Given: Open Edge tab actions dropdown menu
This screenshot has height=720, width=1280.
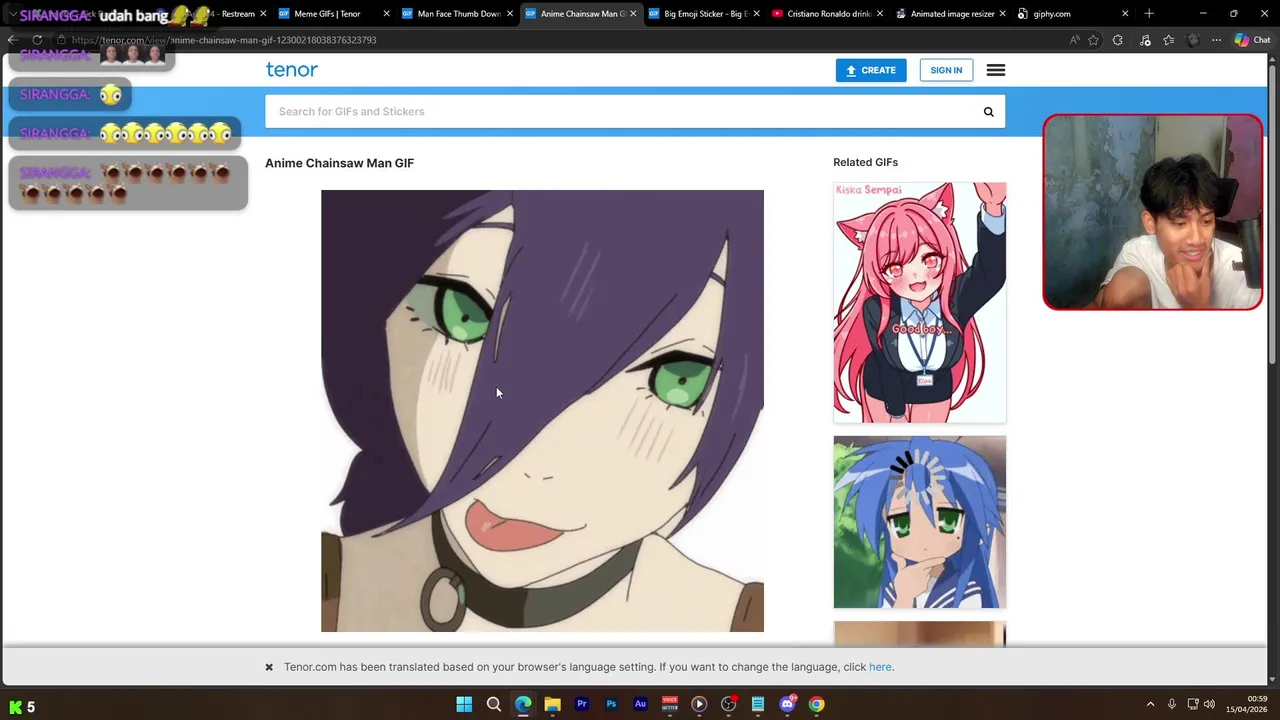Looking at the screenshot, I should click(x=12, y=14).
